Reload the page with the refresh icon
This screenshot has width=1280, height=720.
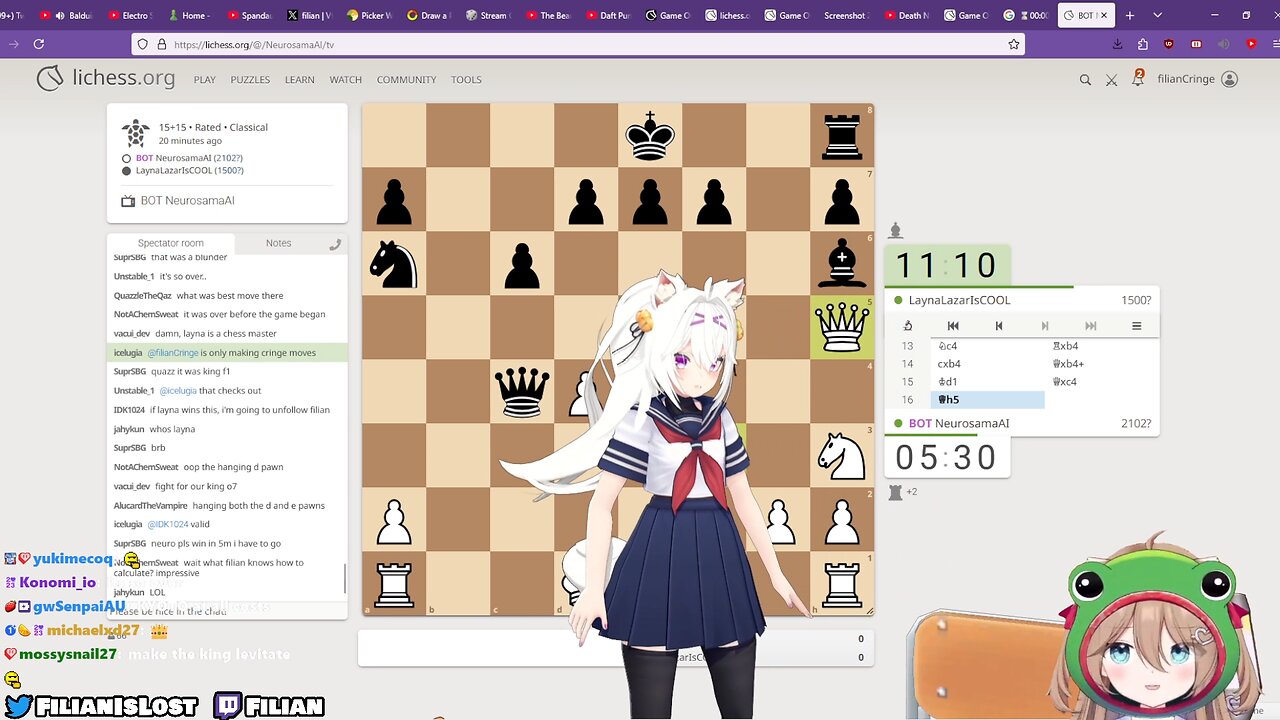point(39,44)
